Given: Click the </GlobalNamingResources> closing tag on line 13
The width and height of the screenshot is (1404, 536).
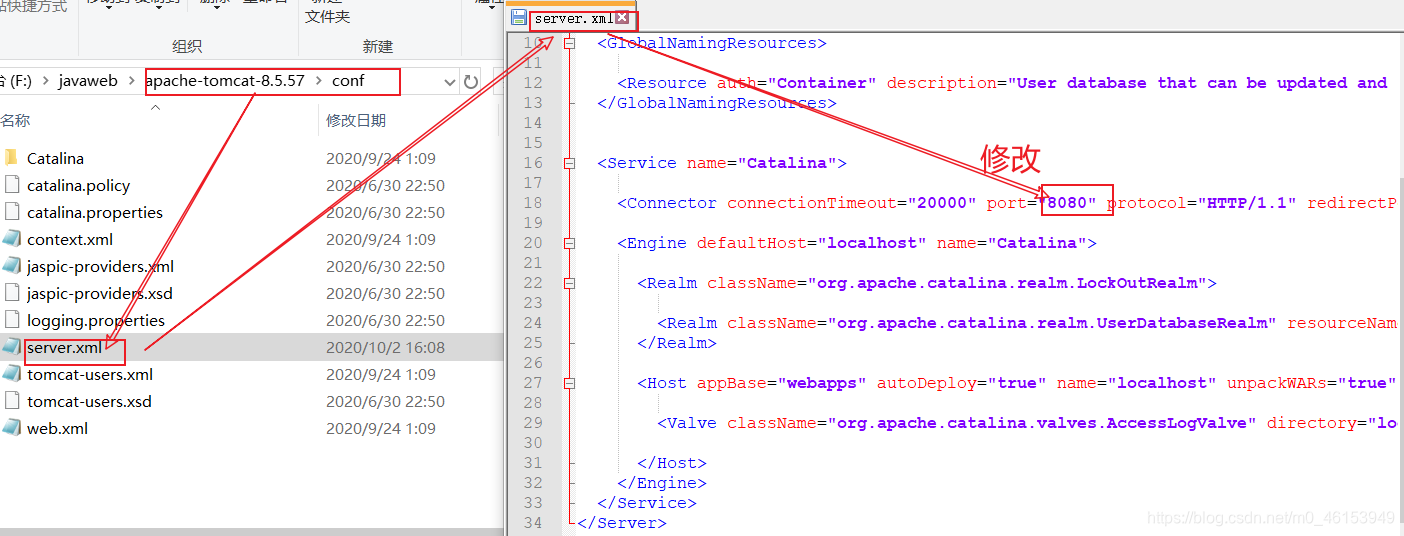Looking at the screenshot, I should (x=716, y=103).
